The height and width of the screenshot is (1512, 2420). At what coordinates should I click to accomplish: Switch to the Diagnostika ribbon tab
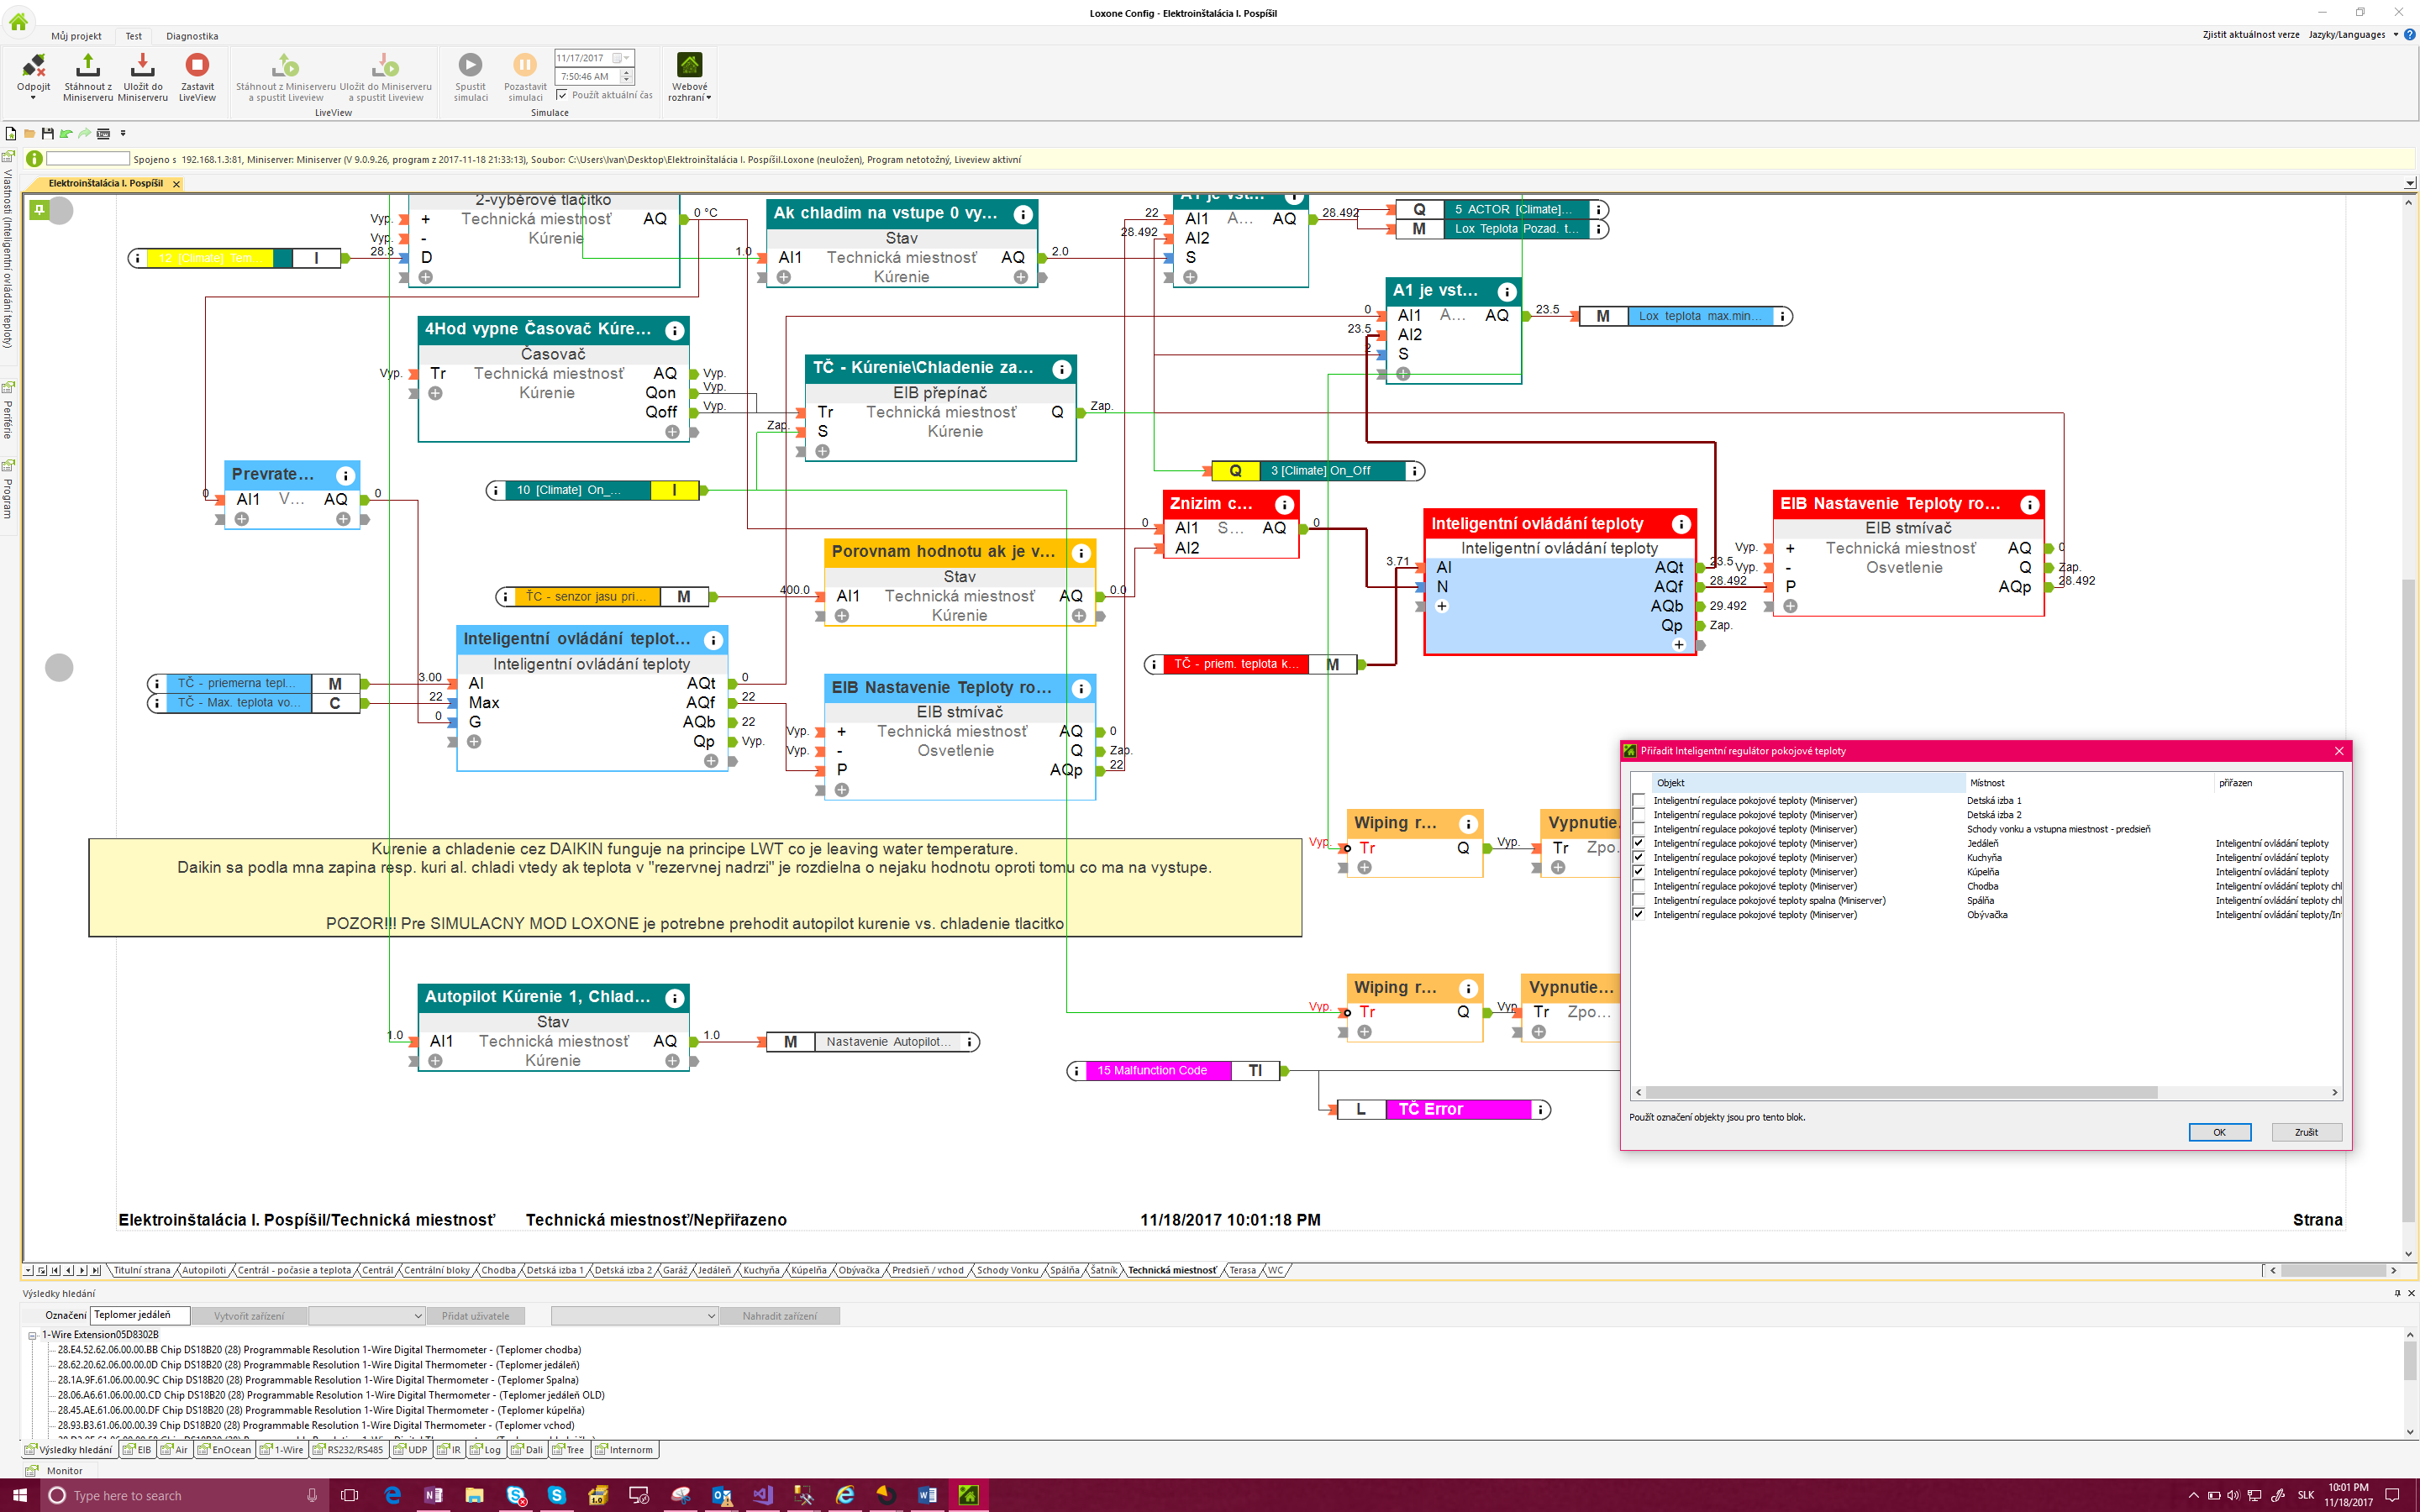point(192,36)
